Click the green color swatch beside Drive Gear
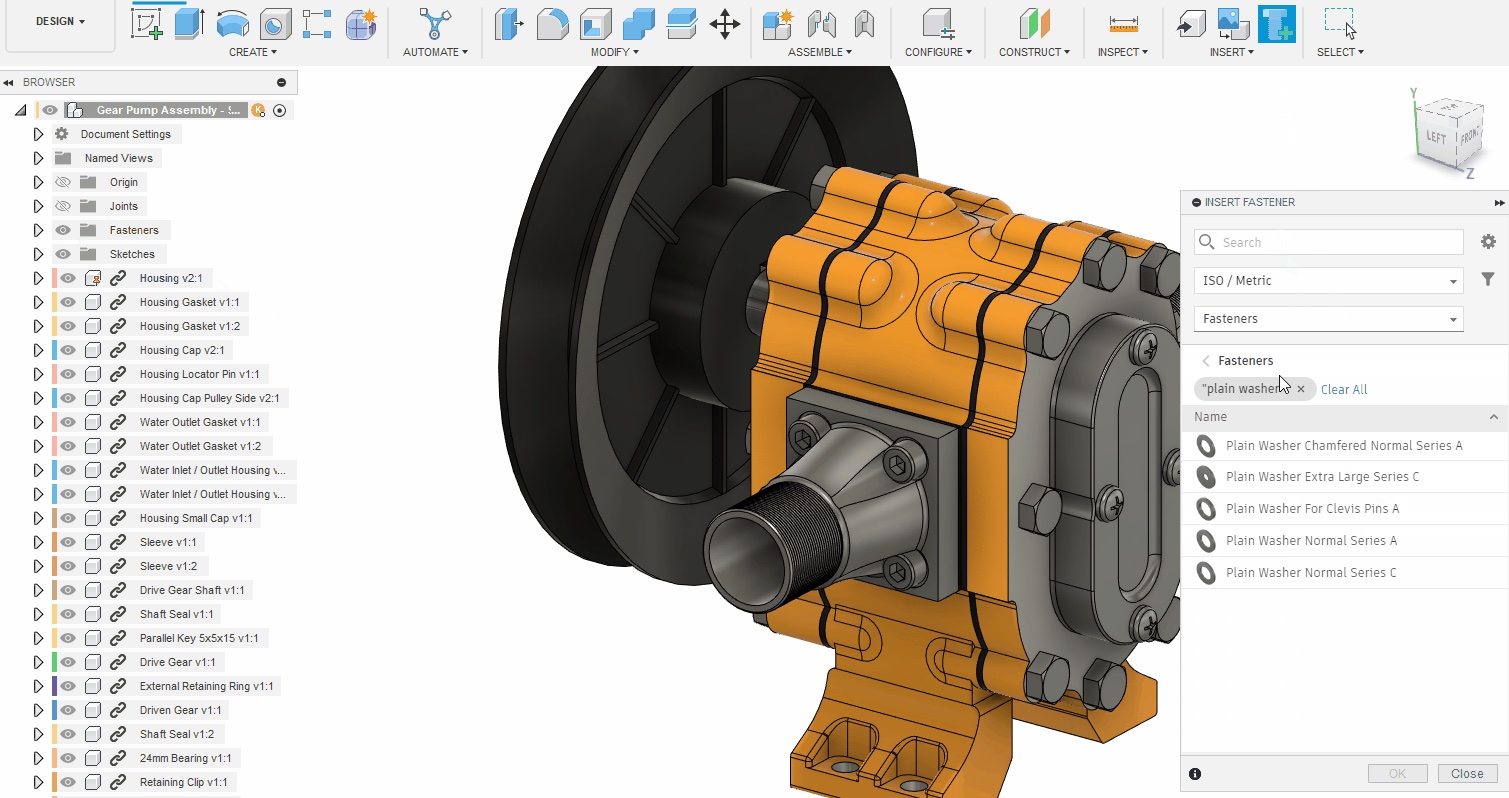Image resolution: width=1509 pixels, height=798 pixels. coord(53,662)
